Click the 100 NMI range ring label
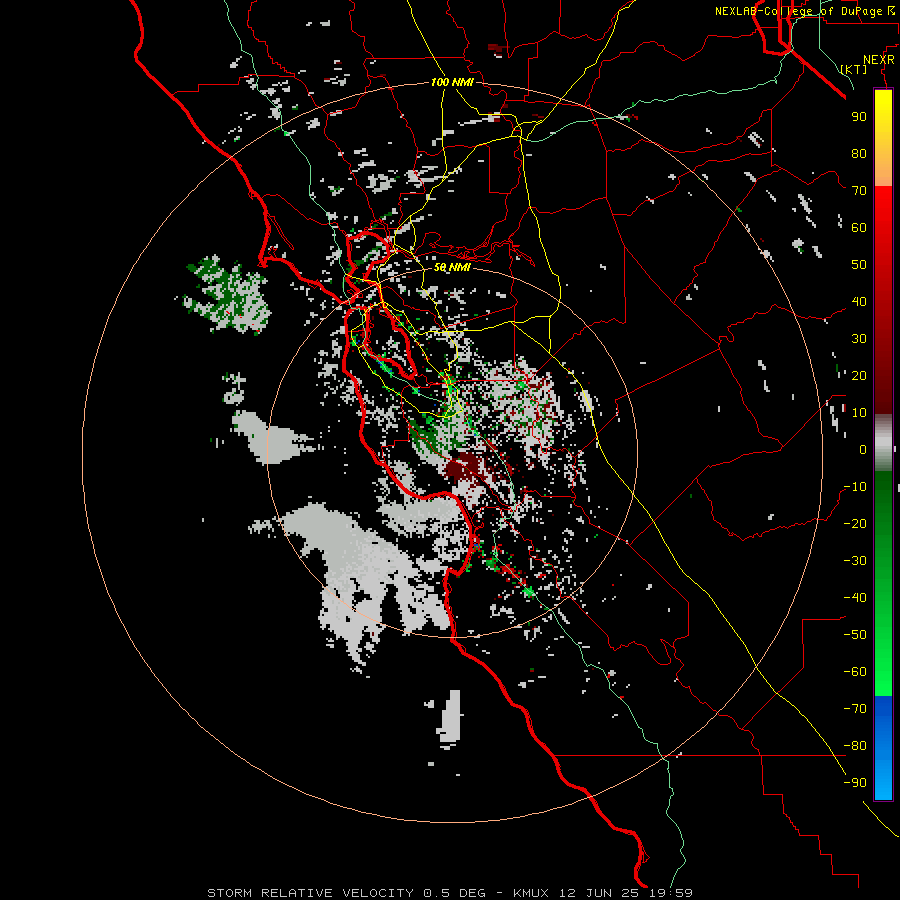Screen dimensions: 900x900 [x=452, y=82]
